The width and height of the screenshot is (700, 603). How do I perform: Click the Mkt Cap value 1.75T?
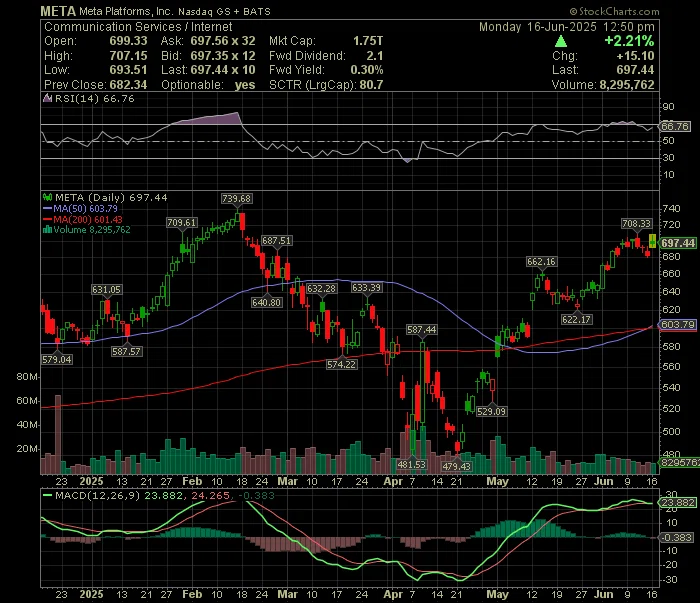[368, 41]
